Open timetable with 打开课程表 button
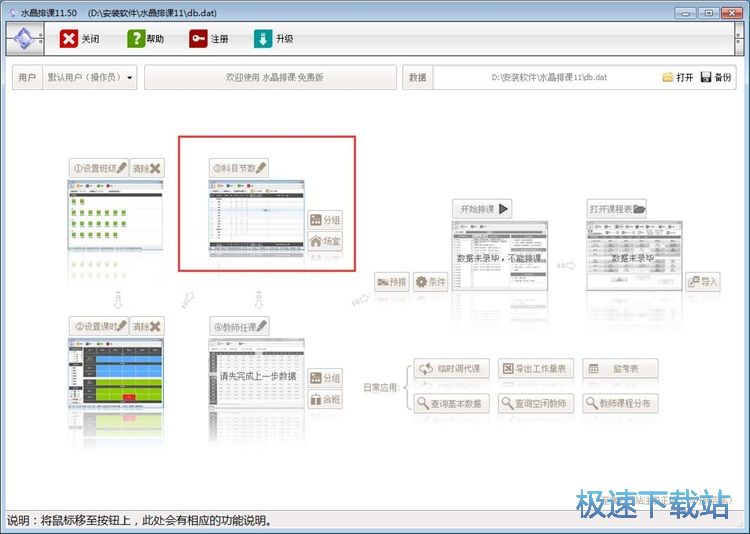750x534 pixels. tap(617, 209)
